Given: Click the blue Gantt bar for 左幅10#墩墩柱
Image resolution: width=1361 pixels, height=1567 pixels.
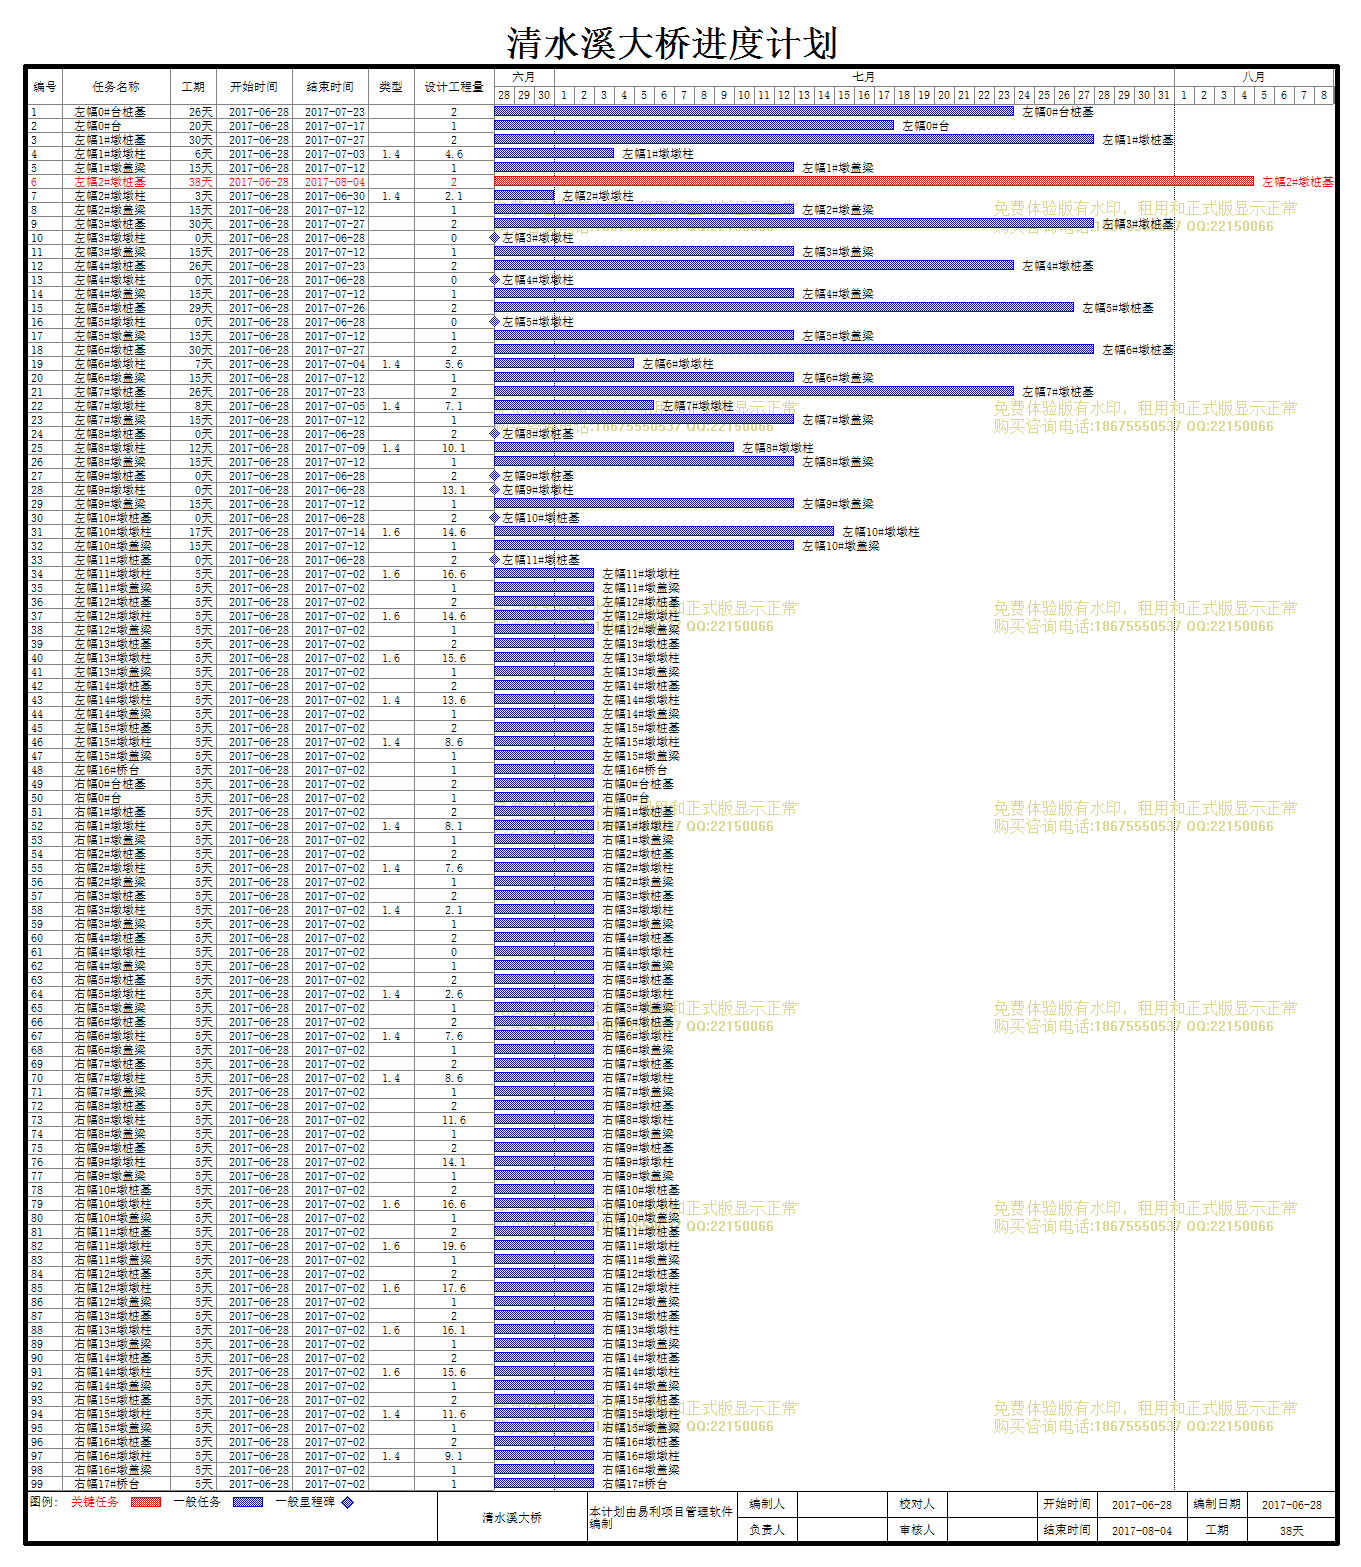Looking at the screenshot, I should click(664, 532).
